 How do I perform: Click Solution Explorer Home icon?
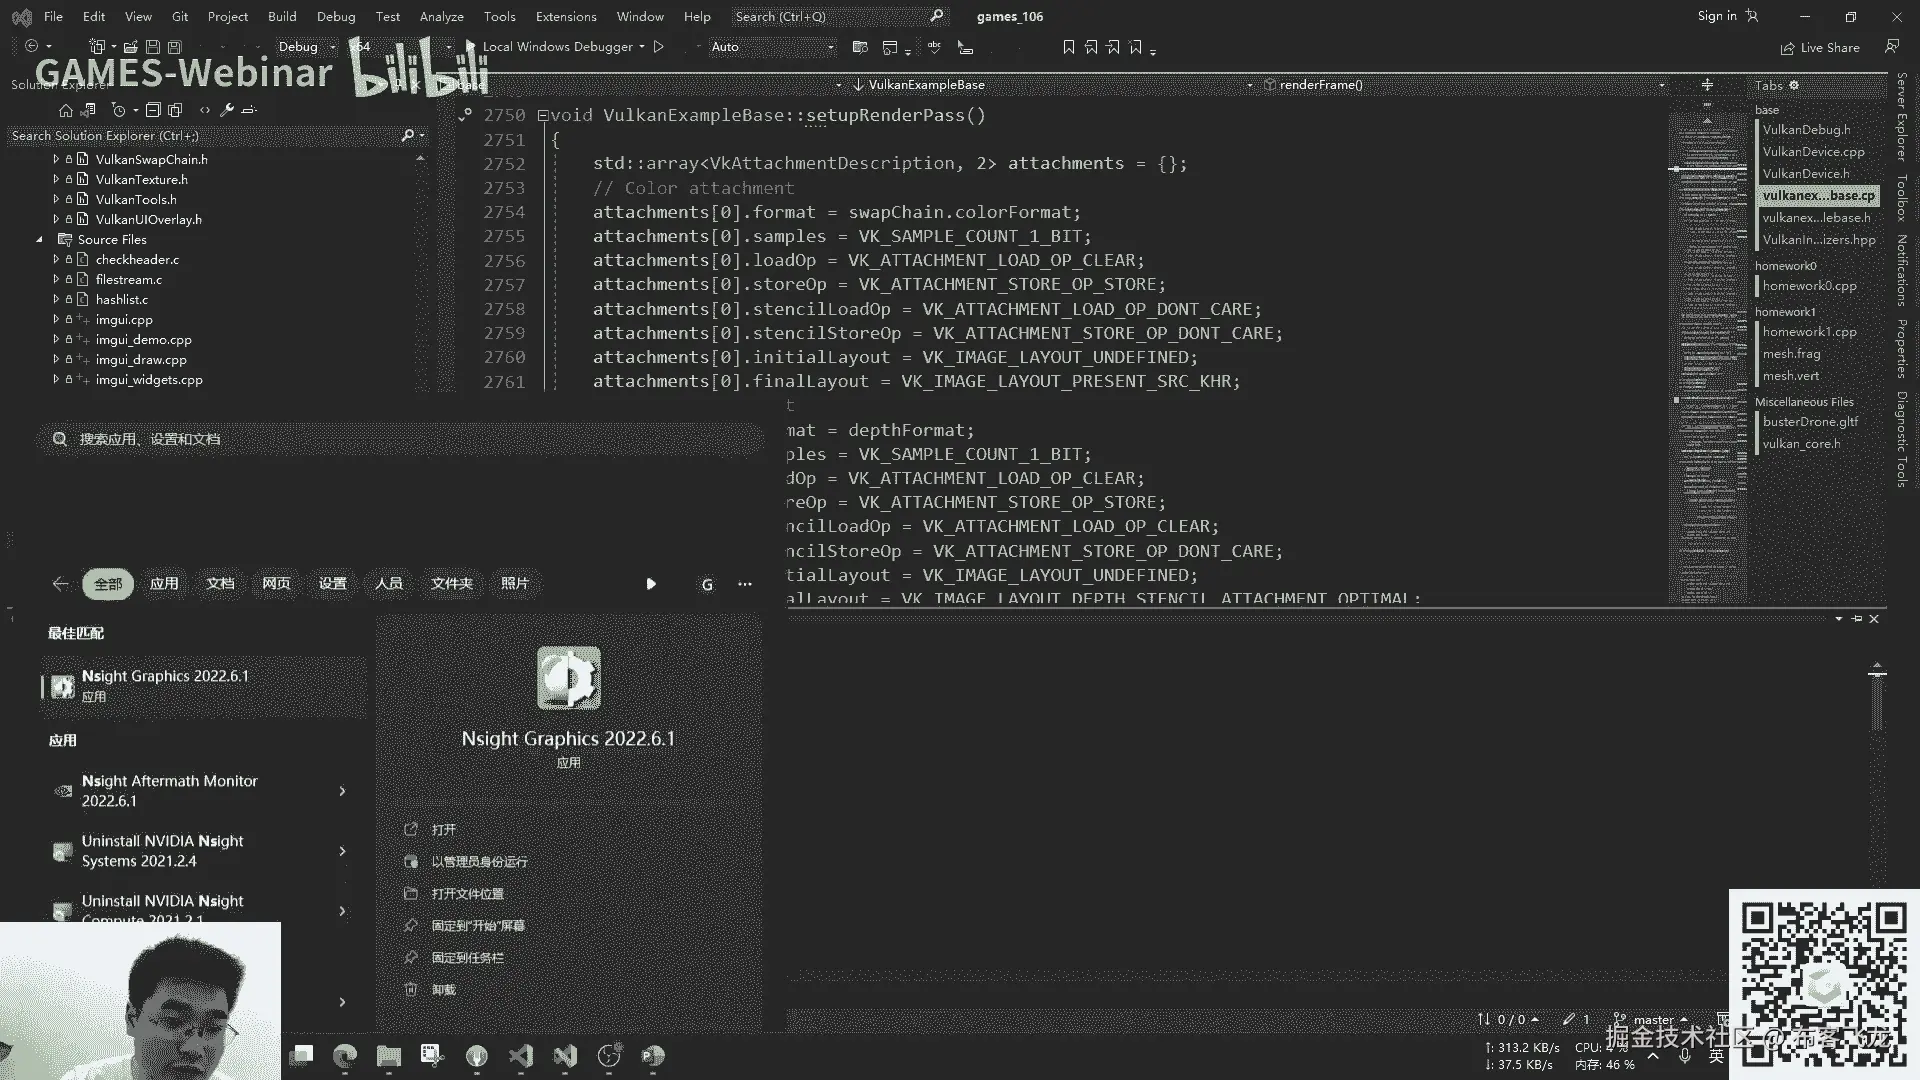coord(66,110)
